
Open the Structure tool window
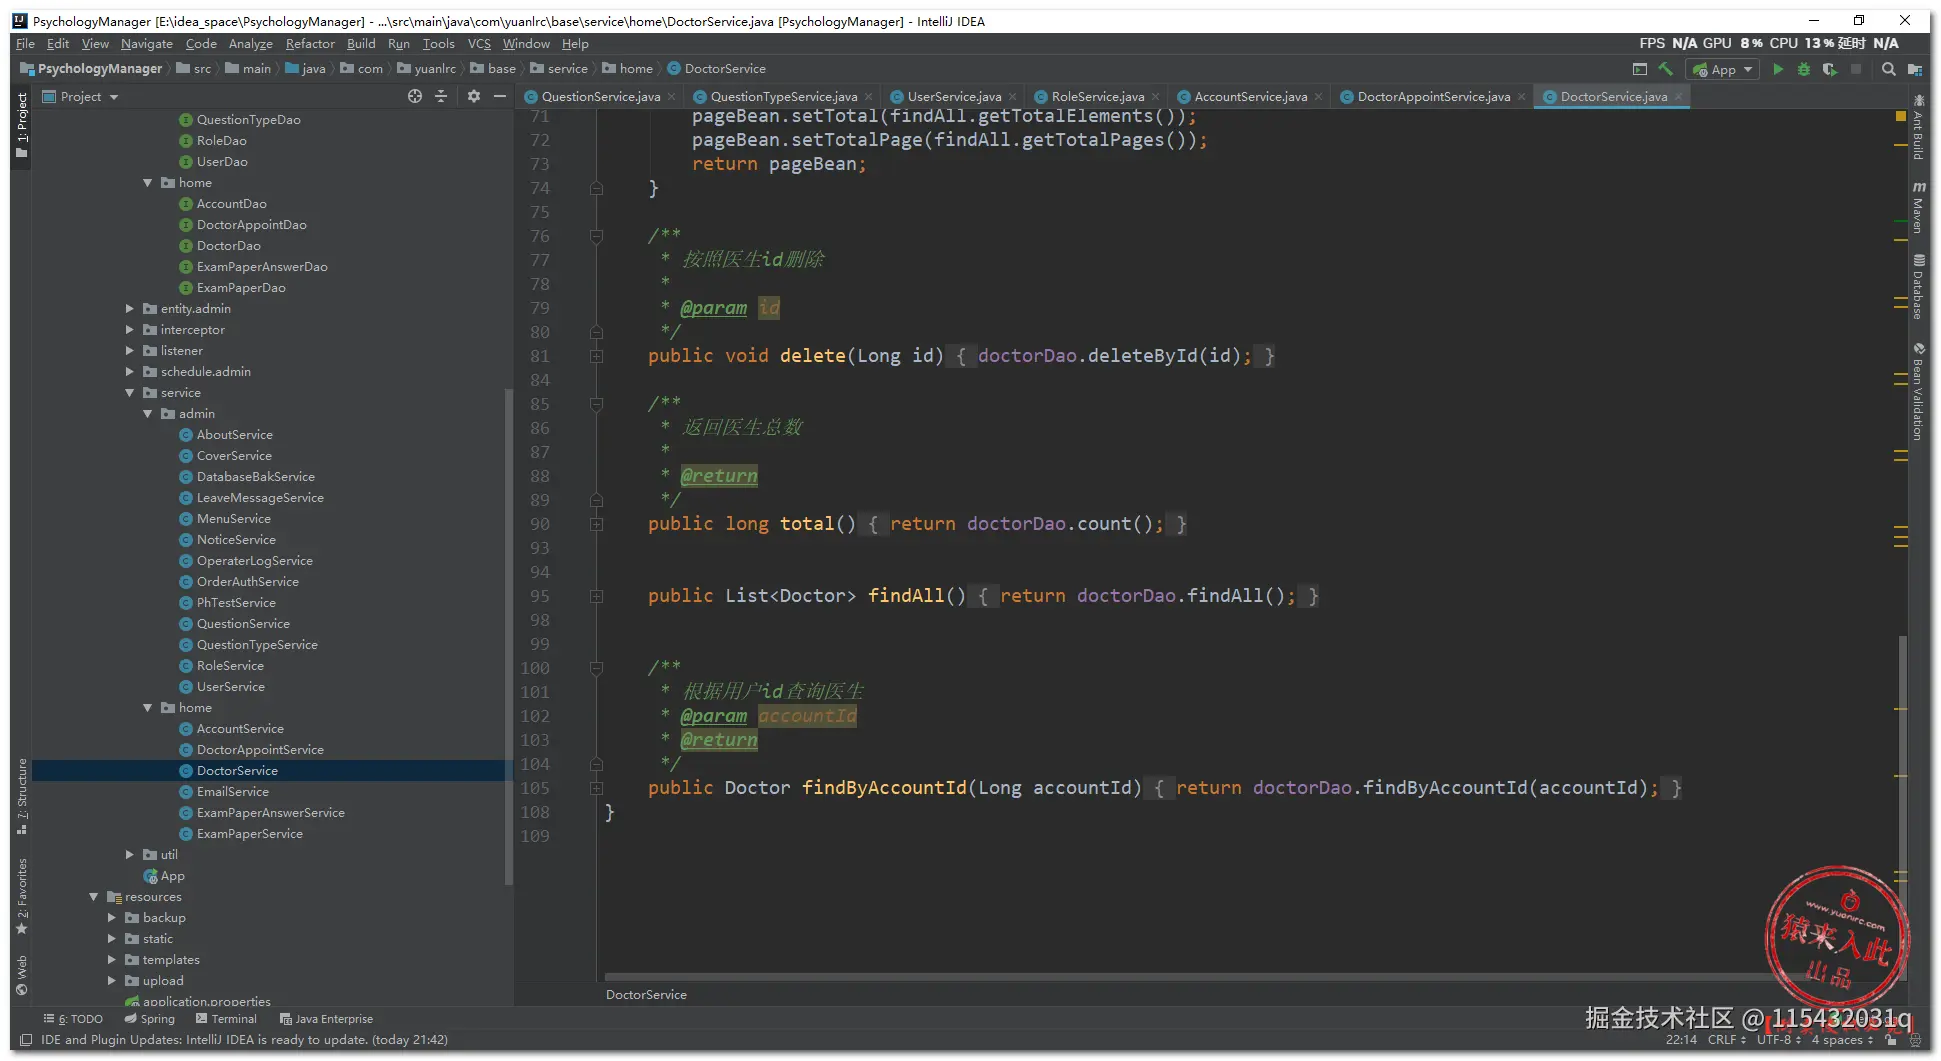point(22,796)
